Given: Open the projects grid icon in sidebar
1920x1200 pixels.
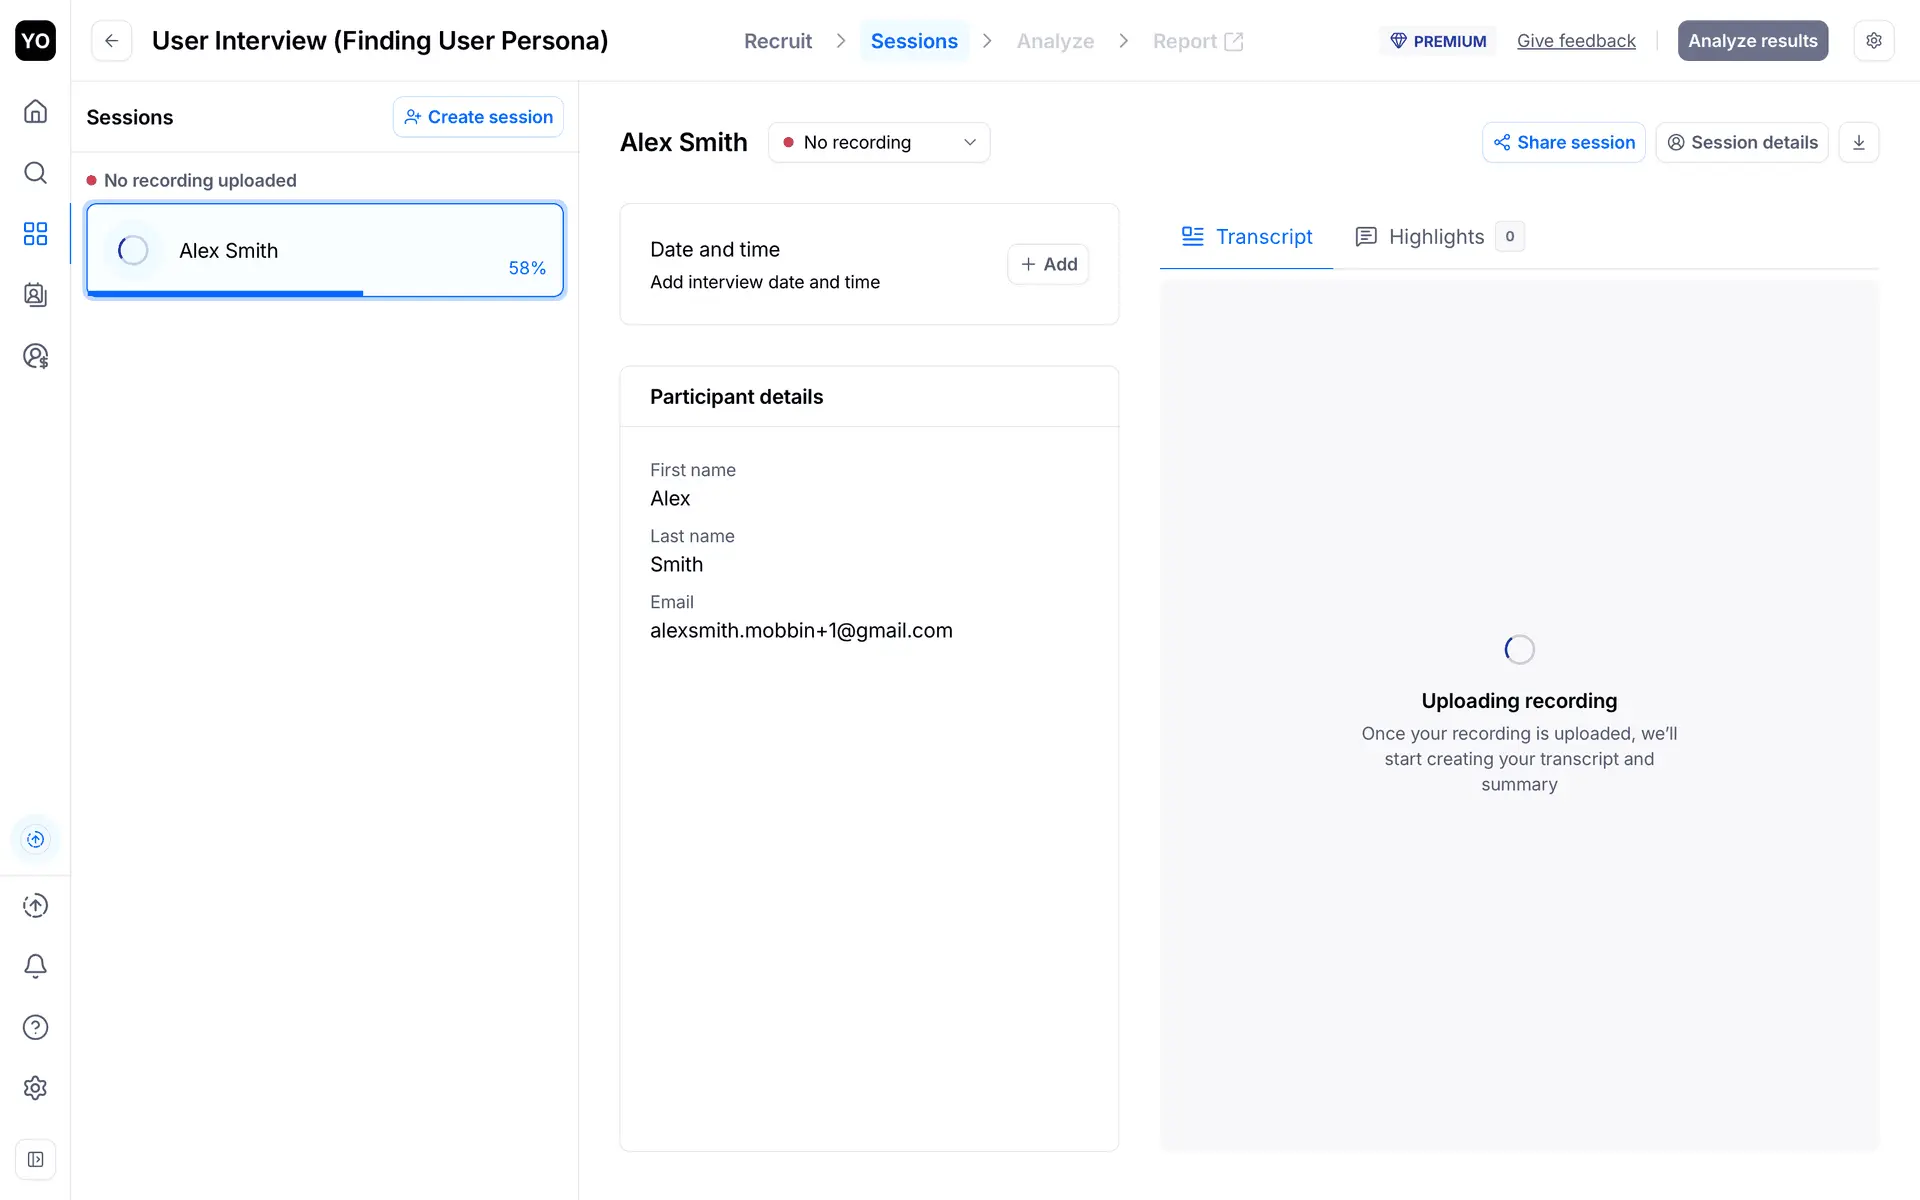Looking at the screenshot, I should 35,234.
